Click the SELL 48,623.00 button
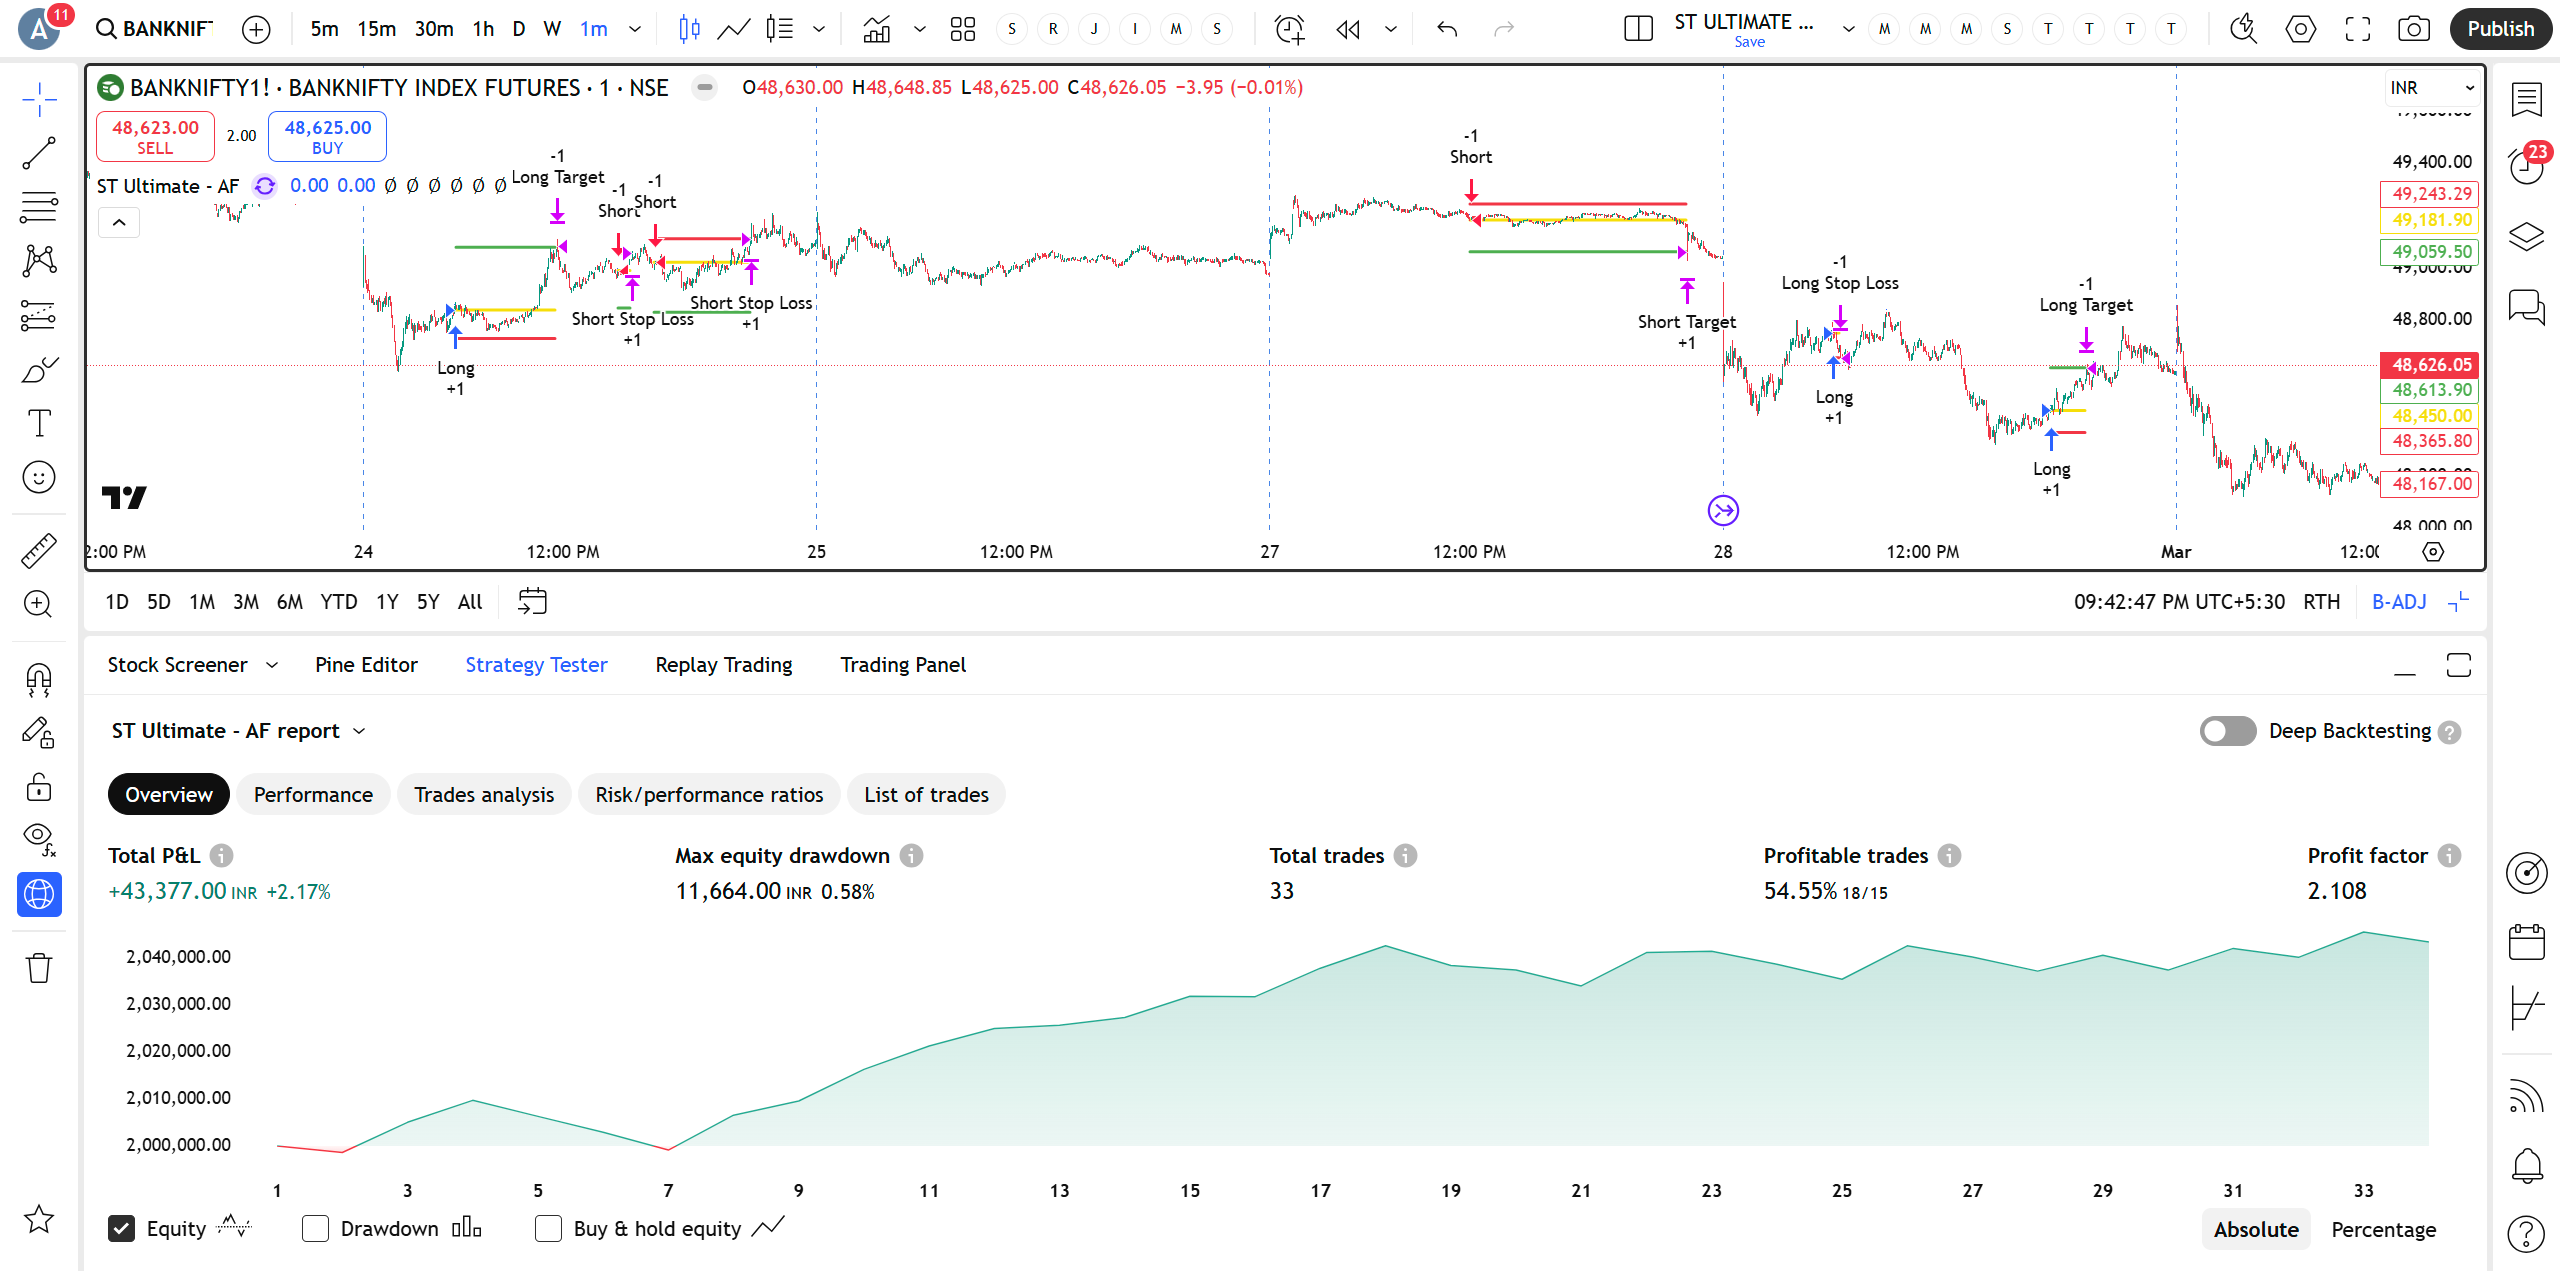 [155, 136]
